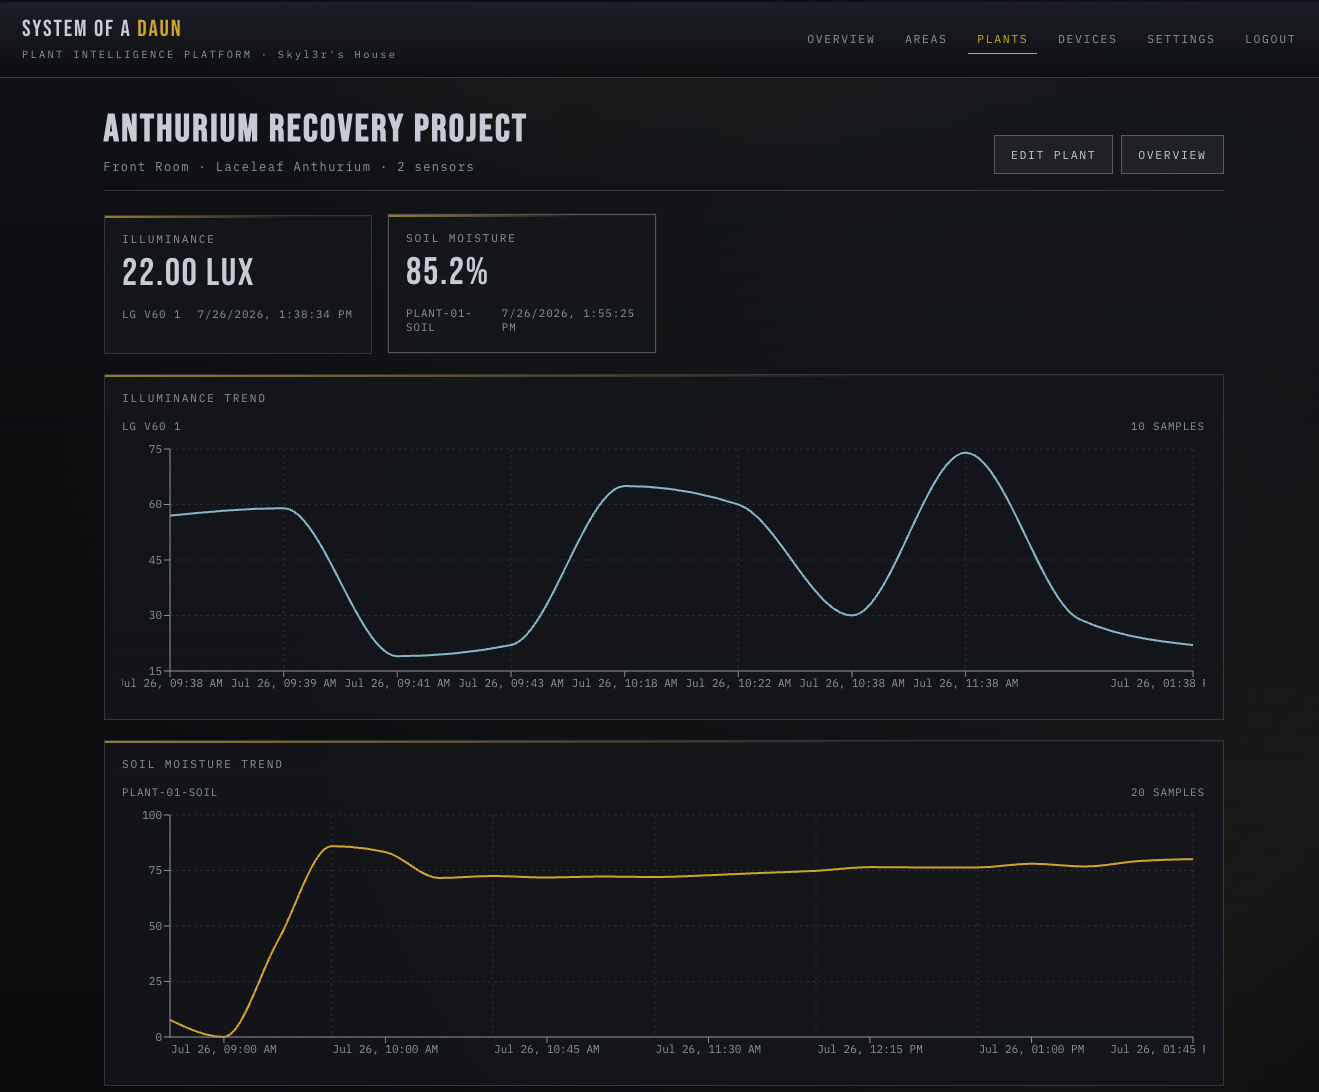The width and height of the screenshot is (1319, 1092).
Task: Go to the Areas page
Action: (x=926, y=39)
